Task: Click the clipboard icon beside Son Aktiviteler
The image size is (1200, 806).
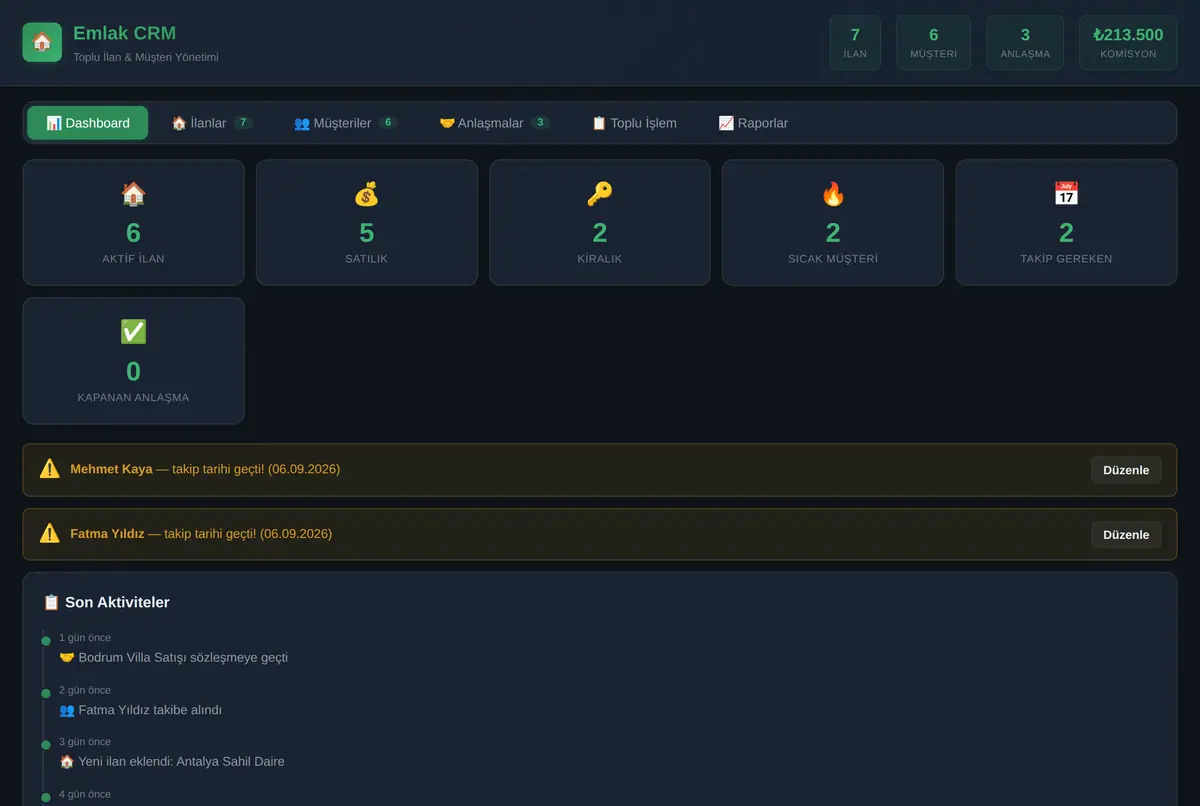Action: pyautogui.click(x=51, y=602)
